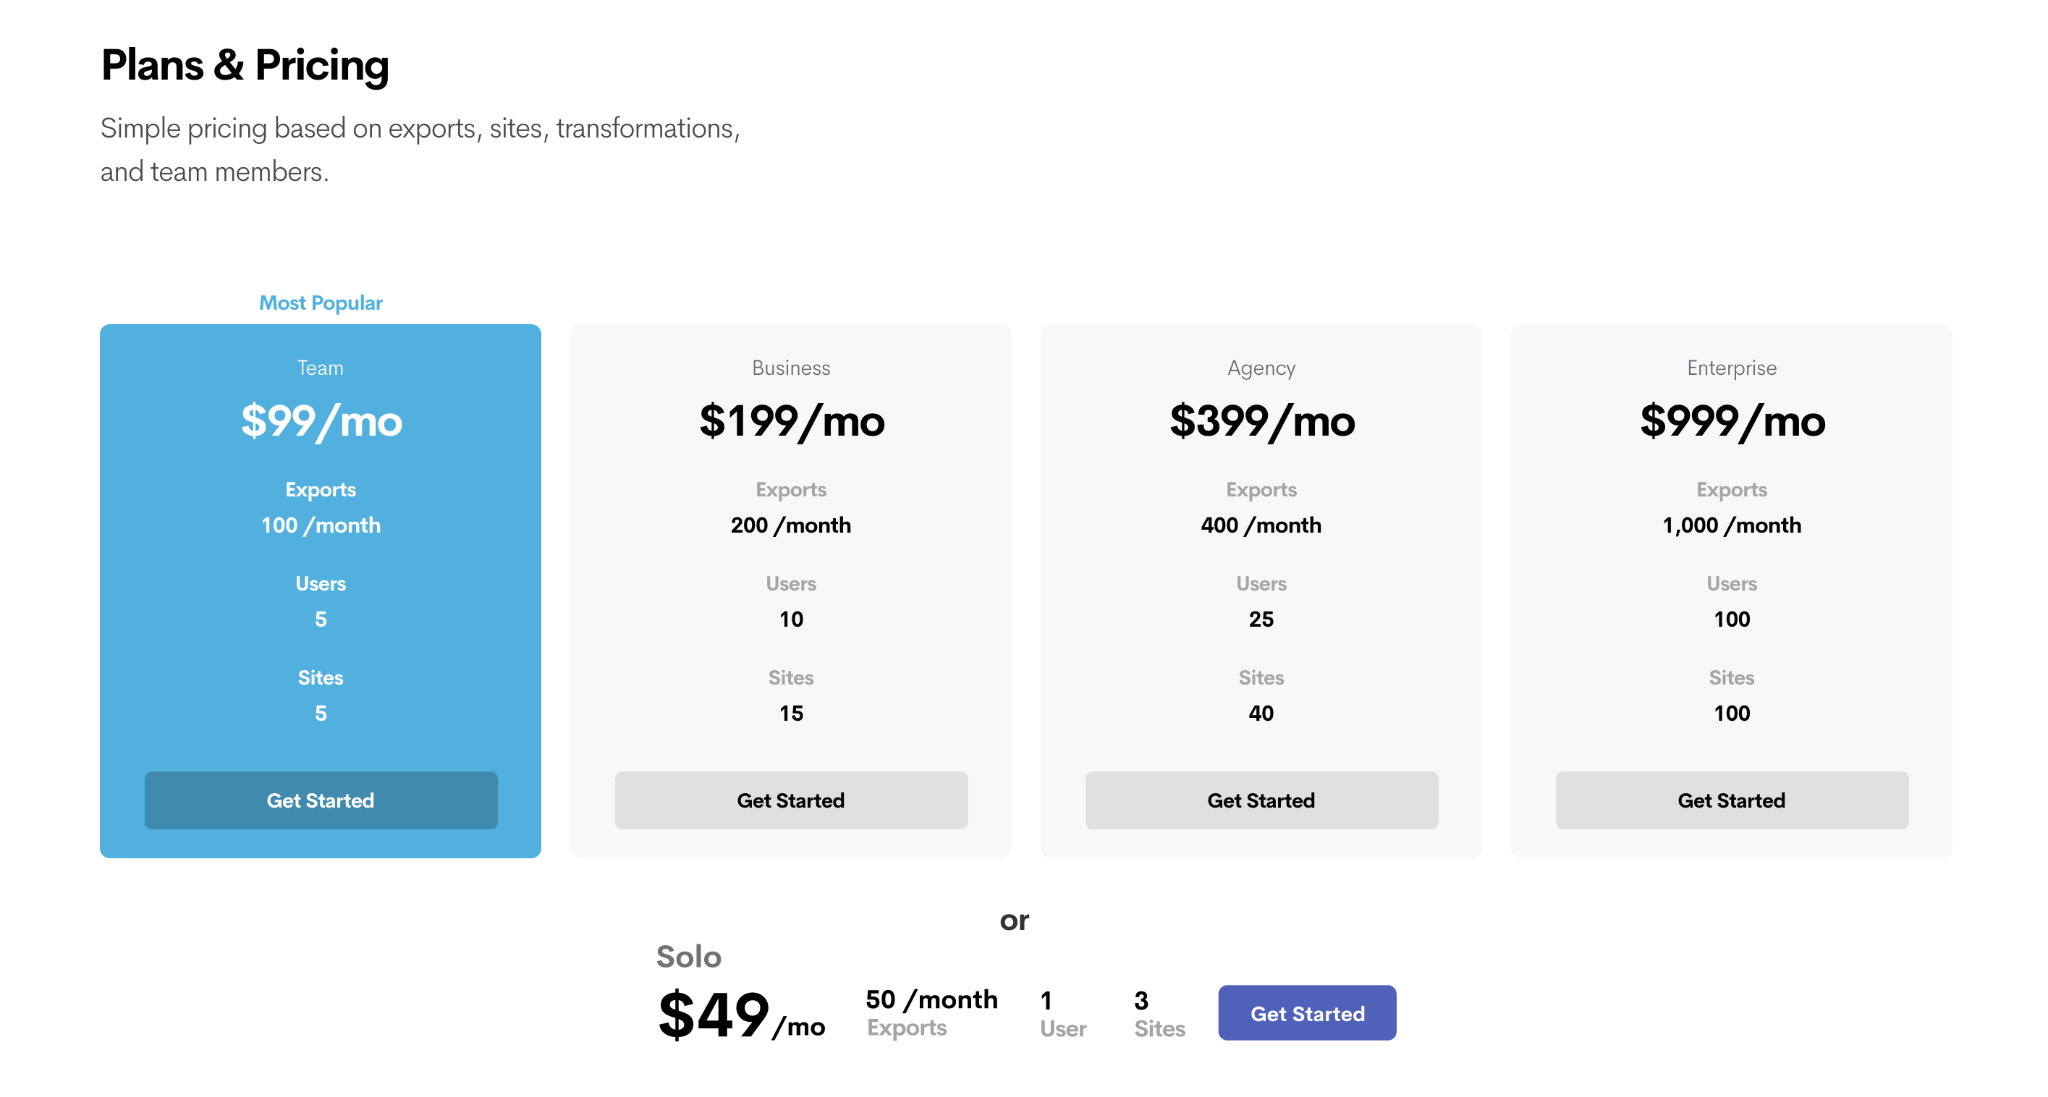The width and height of the screenshot is (2048, 1097).
Task: Click the $999/mo Enterprise price
Action: click(x=1732, y=421)
